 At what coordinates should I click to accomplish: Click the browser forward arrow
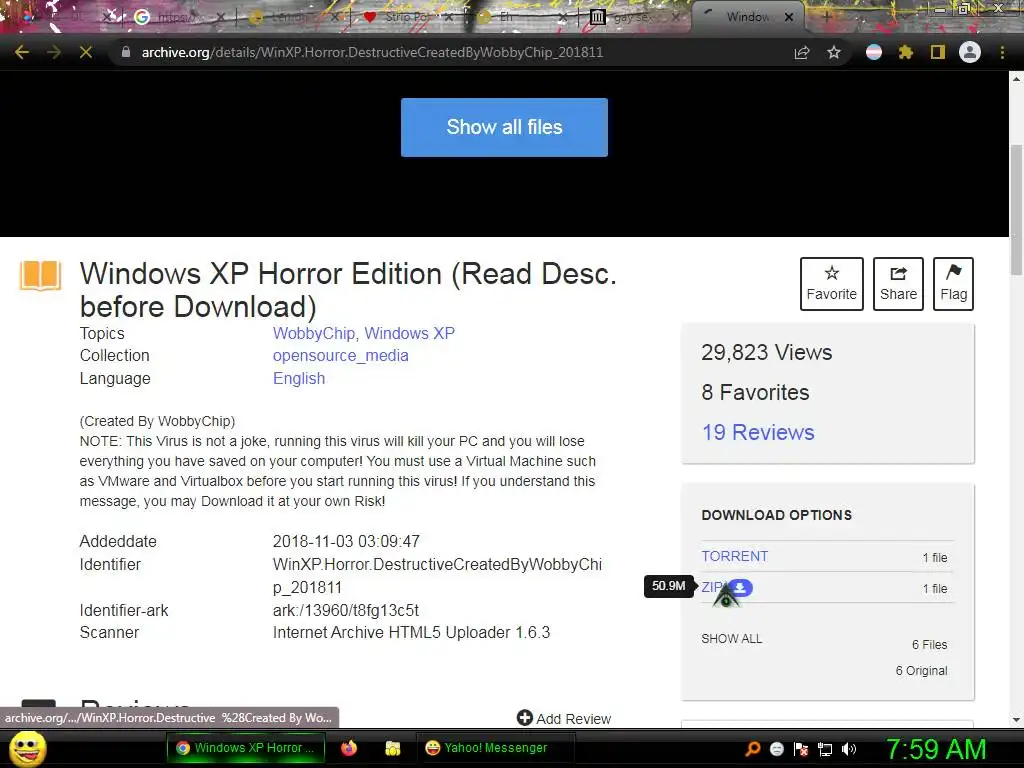(x=54, y=52)
